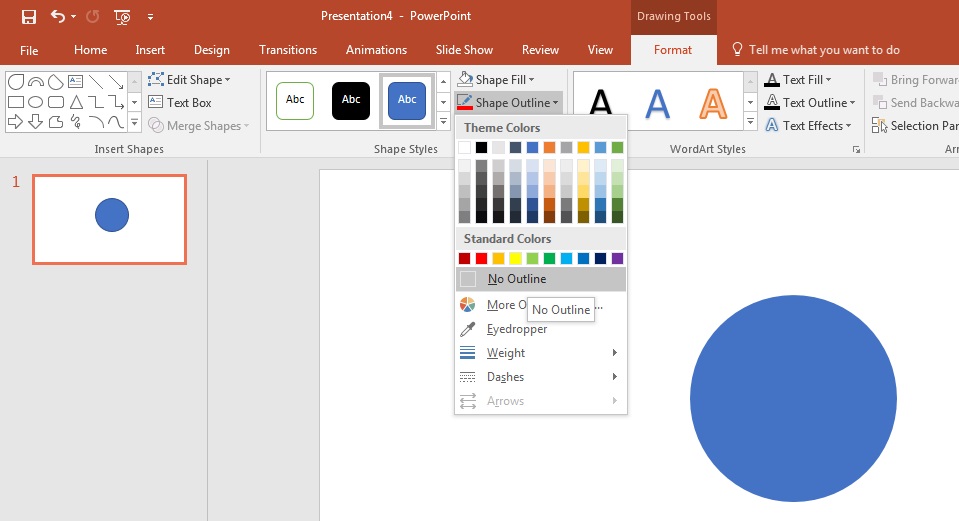Pick white in Theme Colors top row

tap(465, 147)
